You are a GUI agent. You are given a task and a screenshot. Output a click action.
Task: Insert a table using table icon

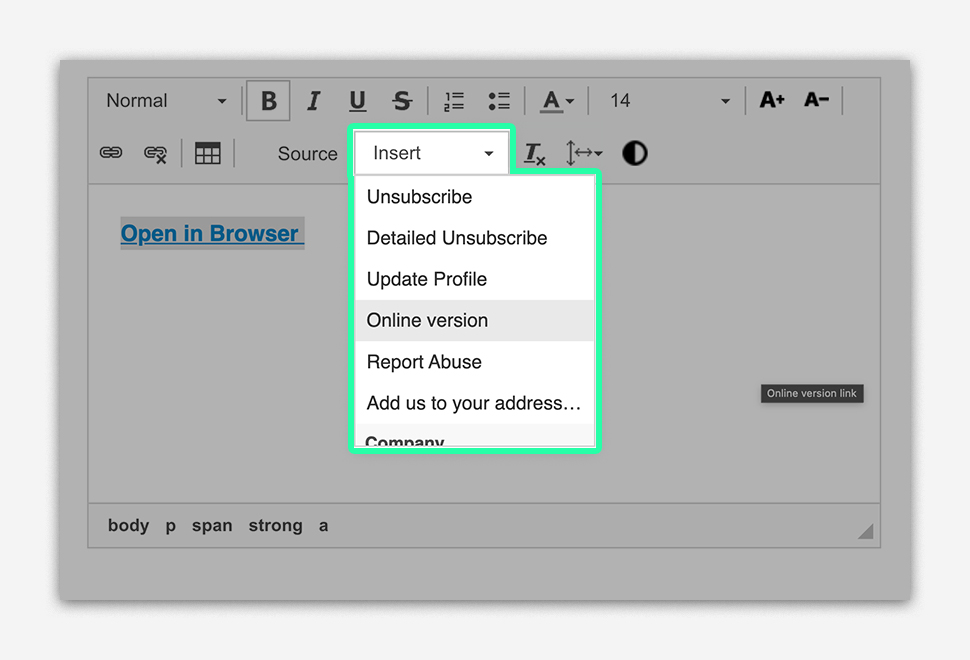coord(207,153)
